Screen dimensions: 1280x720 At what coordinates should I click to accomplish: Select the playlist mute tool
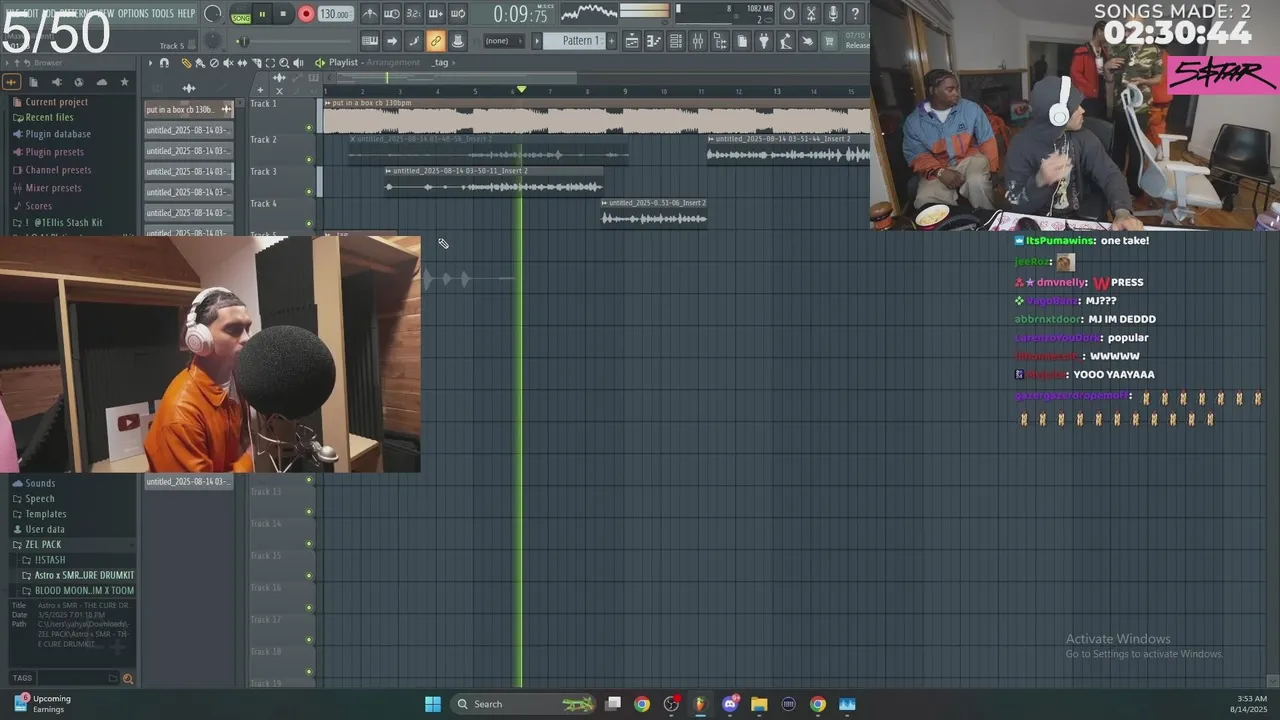click(x=228, y=63)
